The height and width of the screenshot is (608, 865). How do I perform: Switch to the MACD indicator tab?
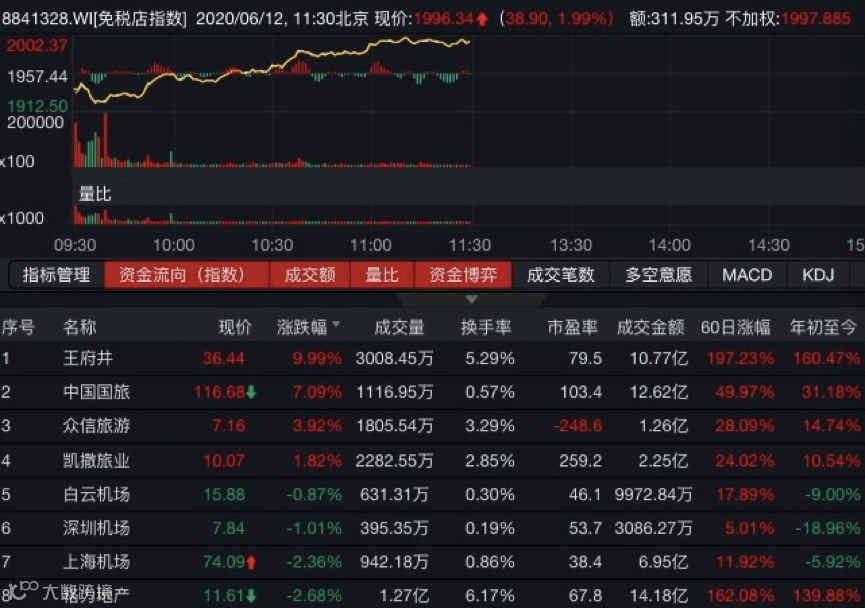click(x=747, y=275)
